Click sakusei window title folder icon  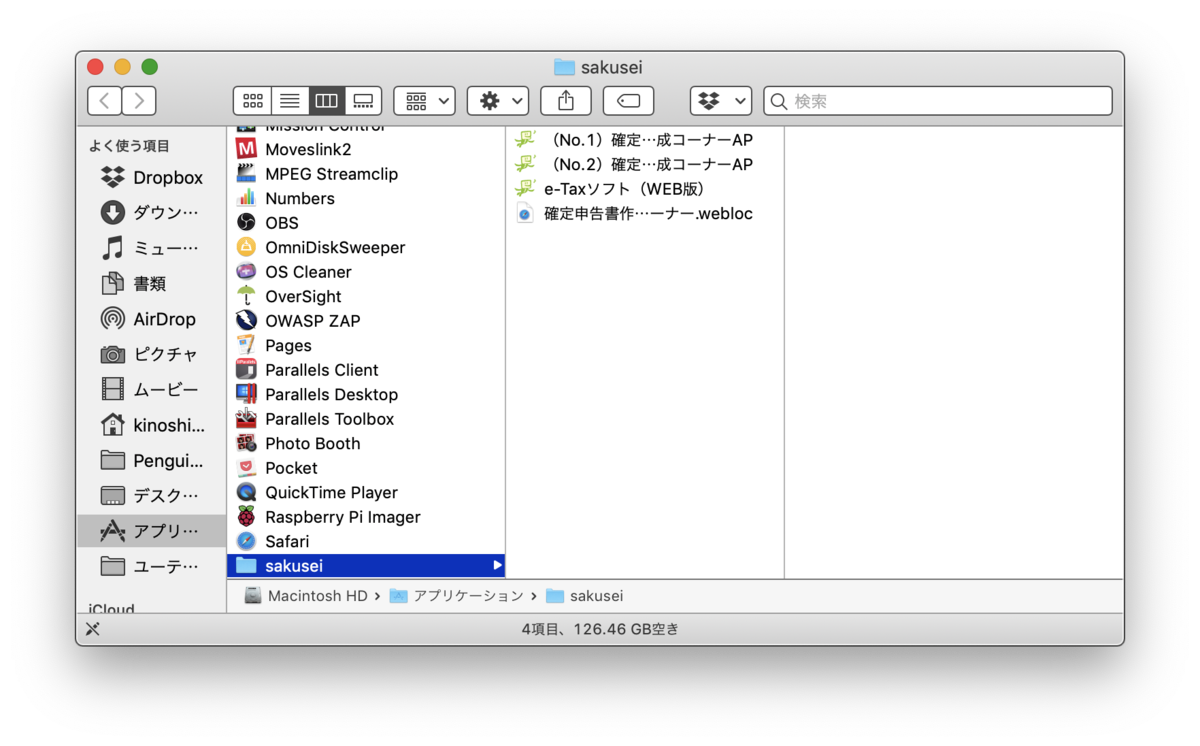[564, 67]
